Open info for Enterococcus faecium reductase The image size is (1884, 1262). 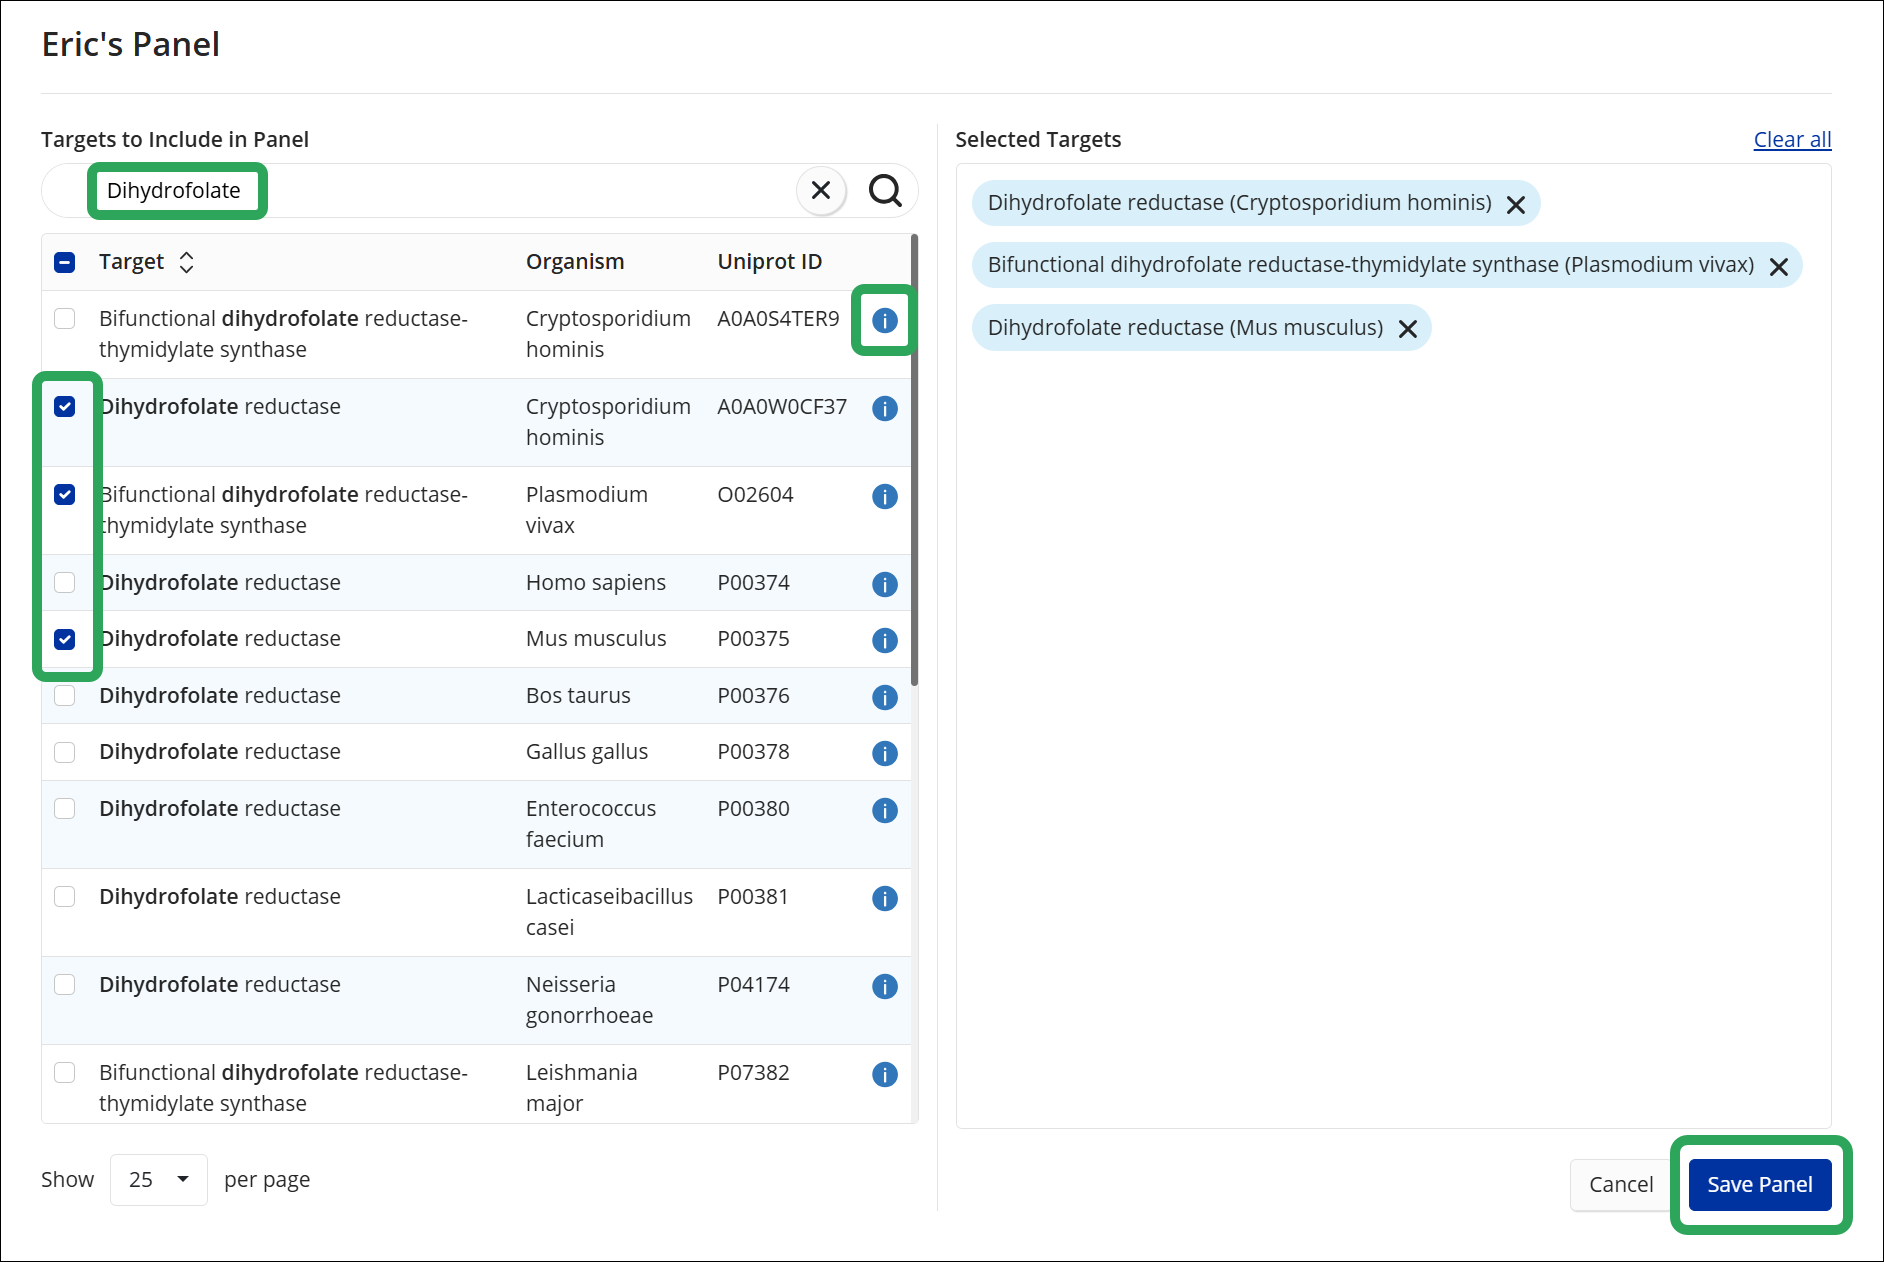pos(884,810)
